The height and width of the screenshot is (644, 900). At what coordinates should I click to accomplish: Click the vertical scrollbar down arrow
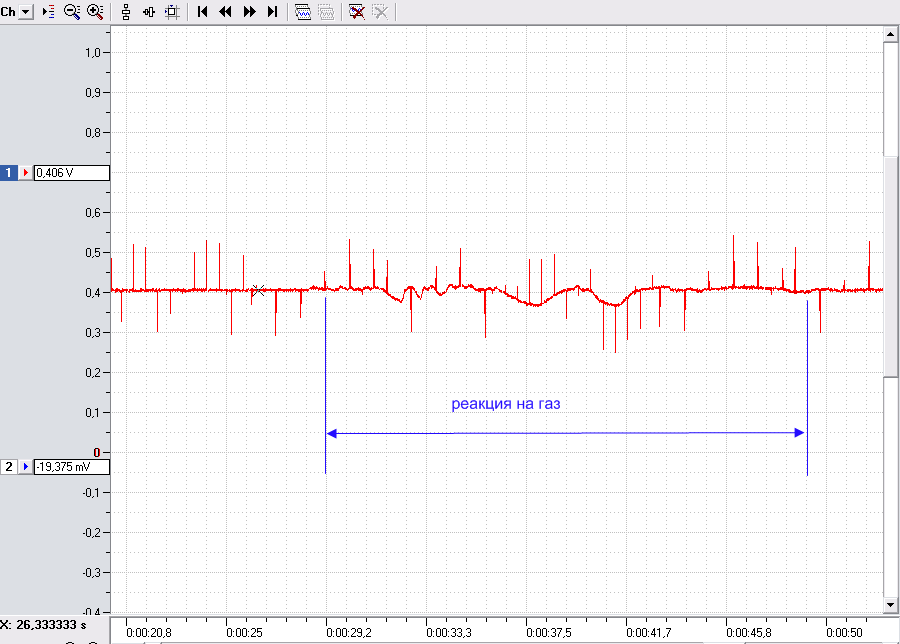[890, 604]
